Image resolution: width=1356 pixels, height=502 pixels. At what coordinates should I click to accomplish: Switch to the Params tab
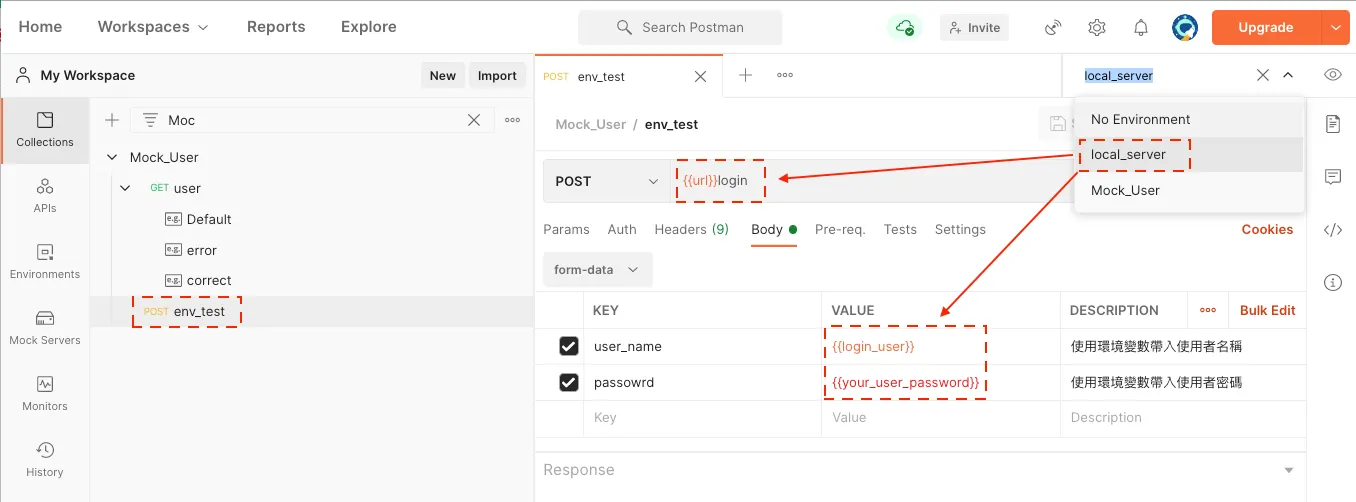click(566, 229)
